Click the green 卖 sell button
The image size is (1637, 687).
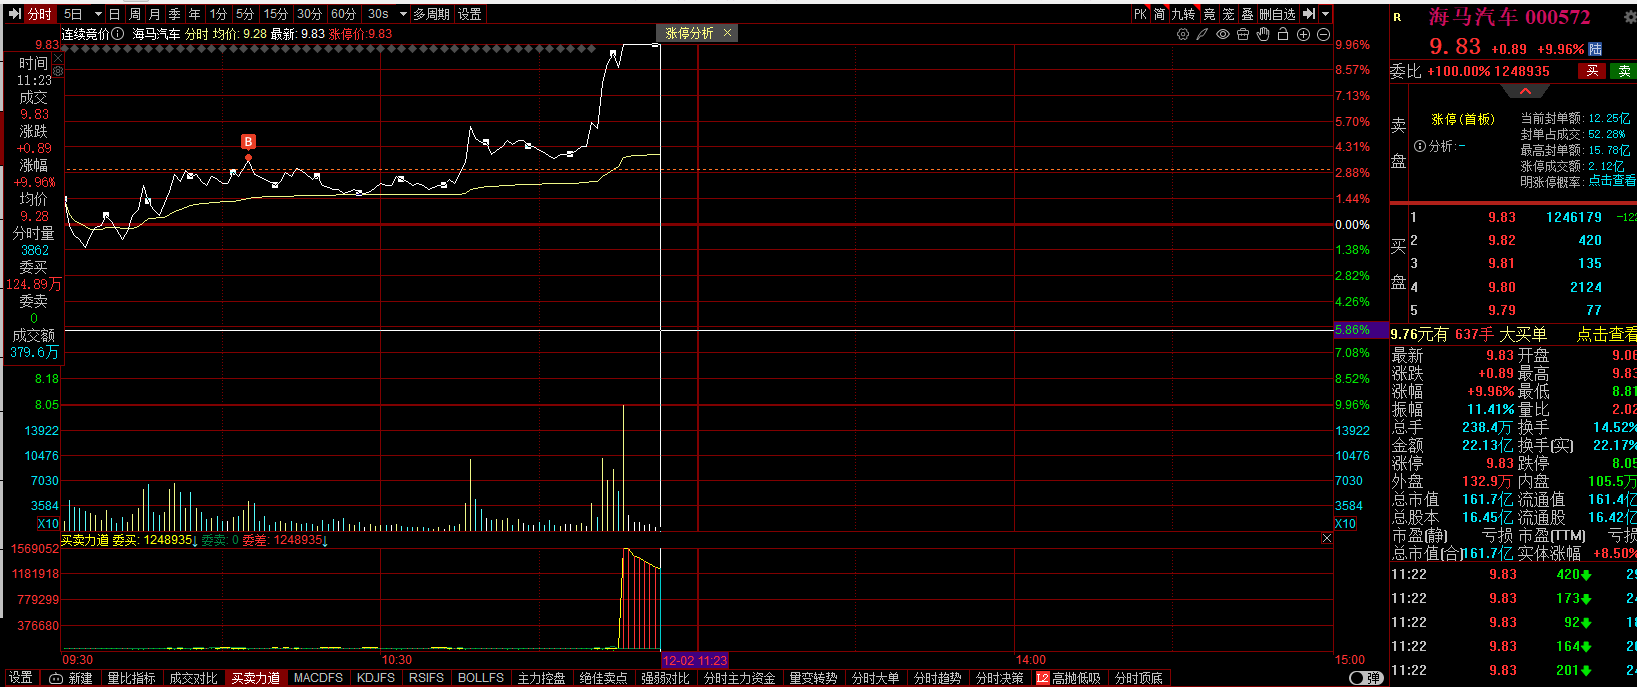click(1624, 71)
